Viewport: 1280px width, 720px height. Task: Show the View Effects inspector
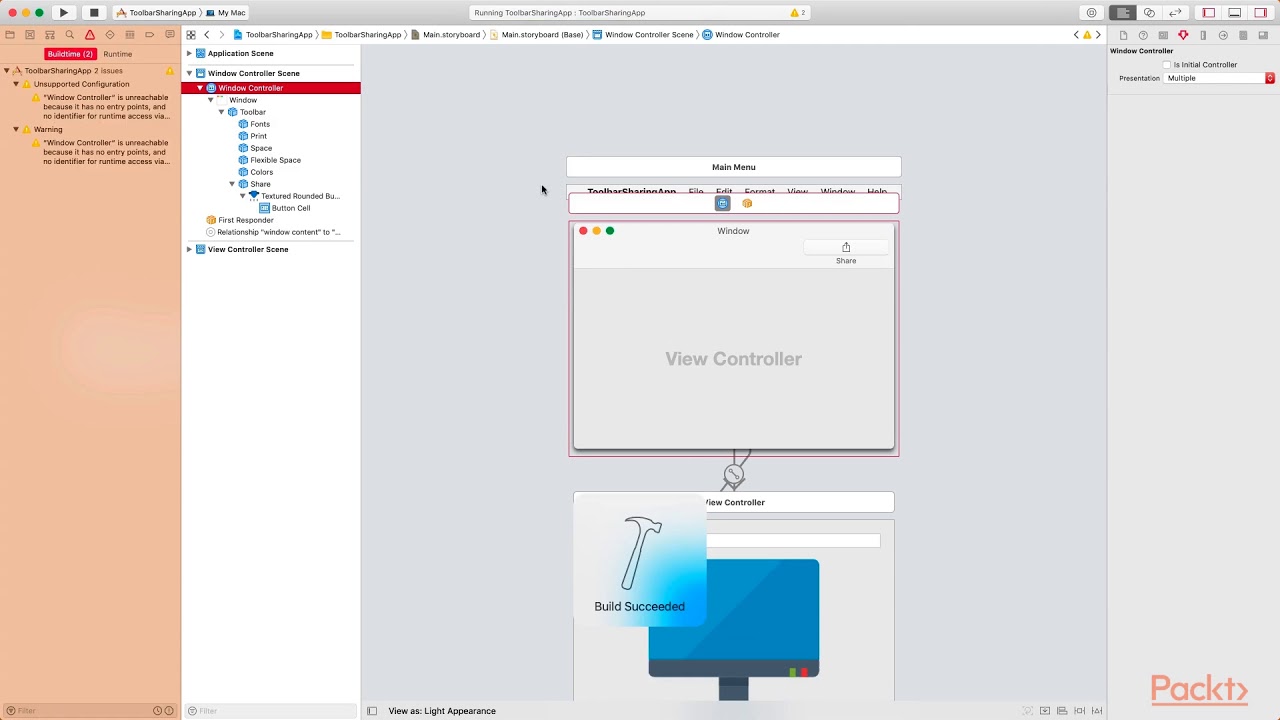click(1263, 35)
